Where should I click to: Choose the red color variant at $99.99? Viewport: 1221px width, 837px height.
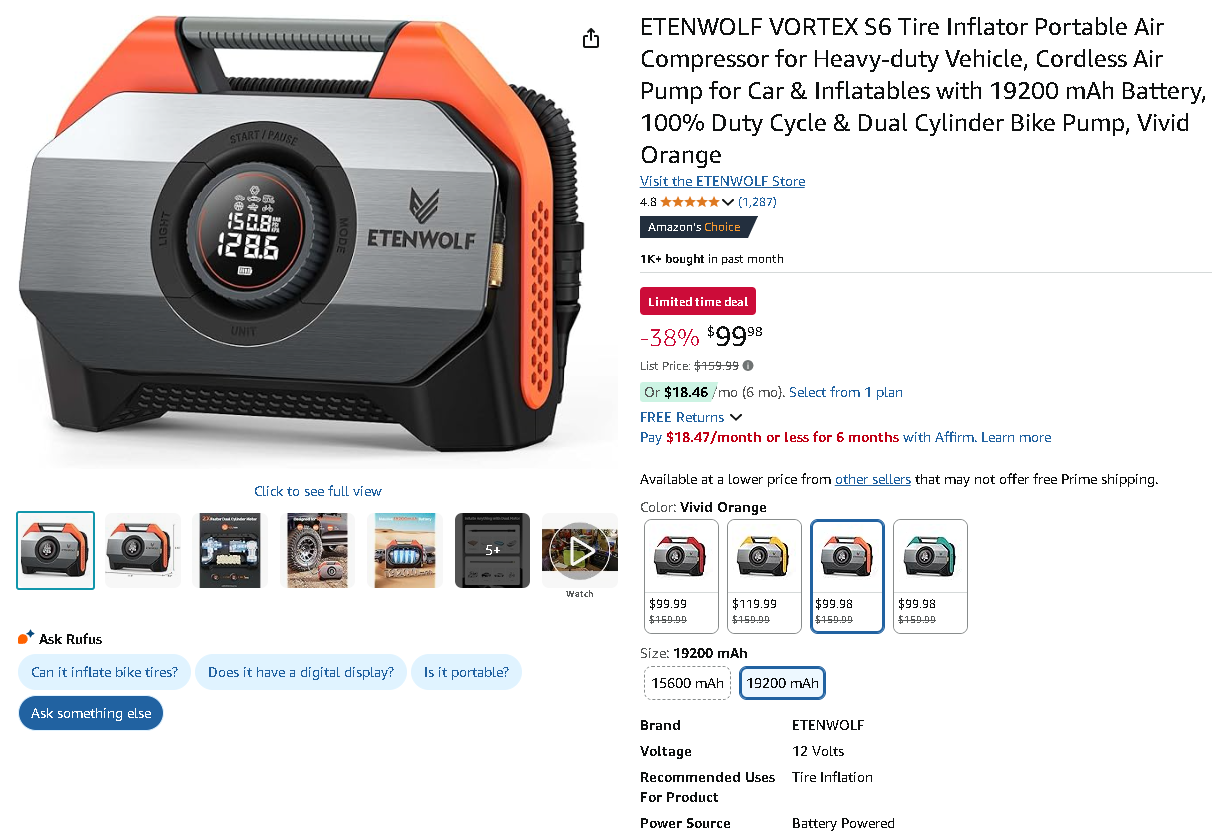(x=681, y=576)
